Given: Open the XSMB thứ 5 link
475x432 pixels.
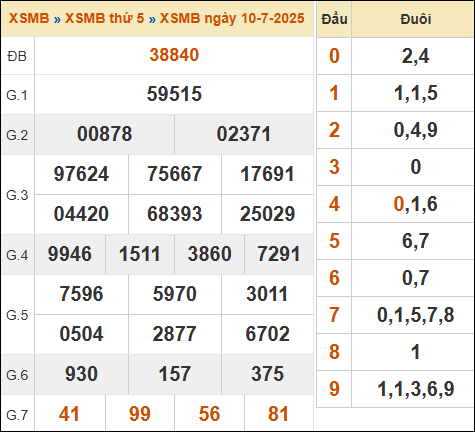Looking at the screenshot, I should (104, 18).
